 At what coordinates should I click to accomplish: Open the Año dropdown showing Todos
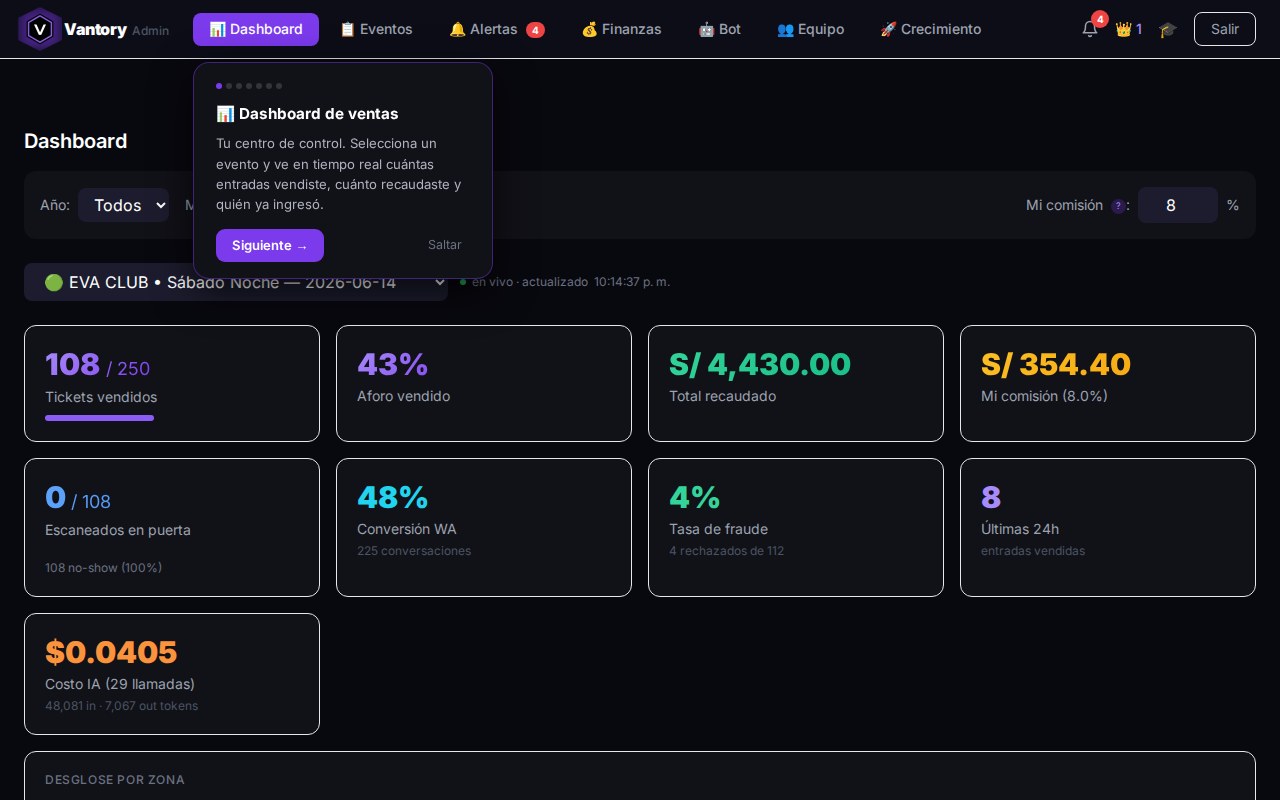(123, 205)
